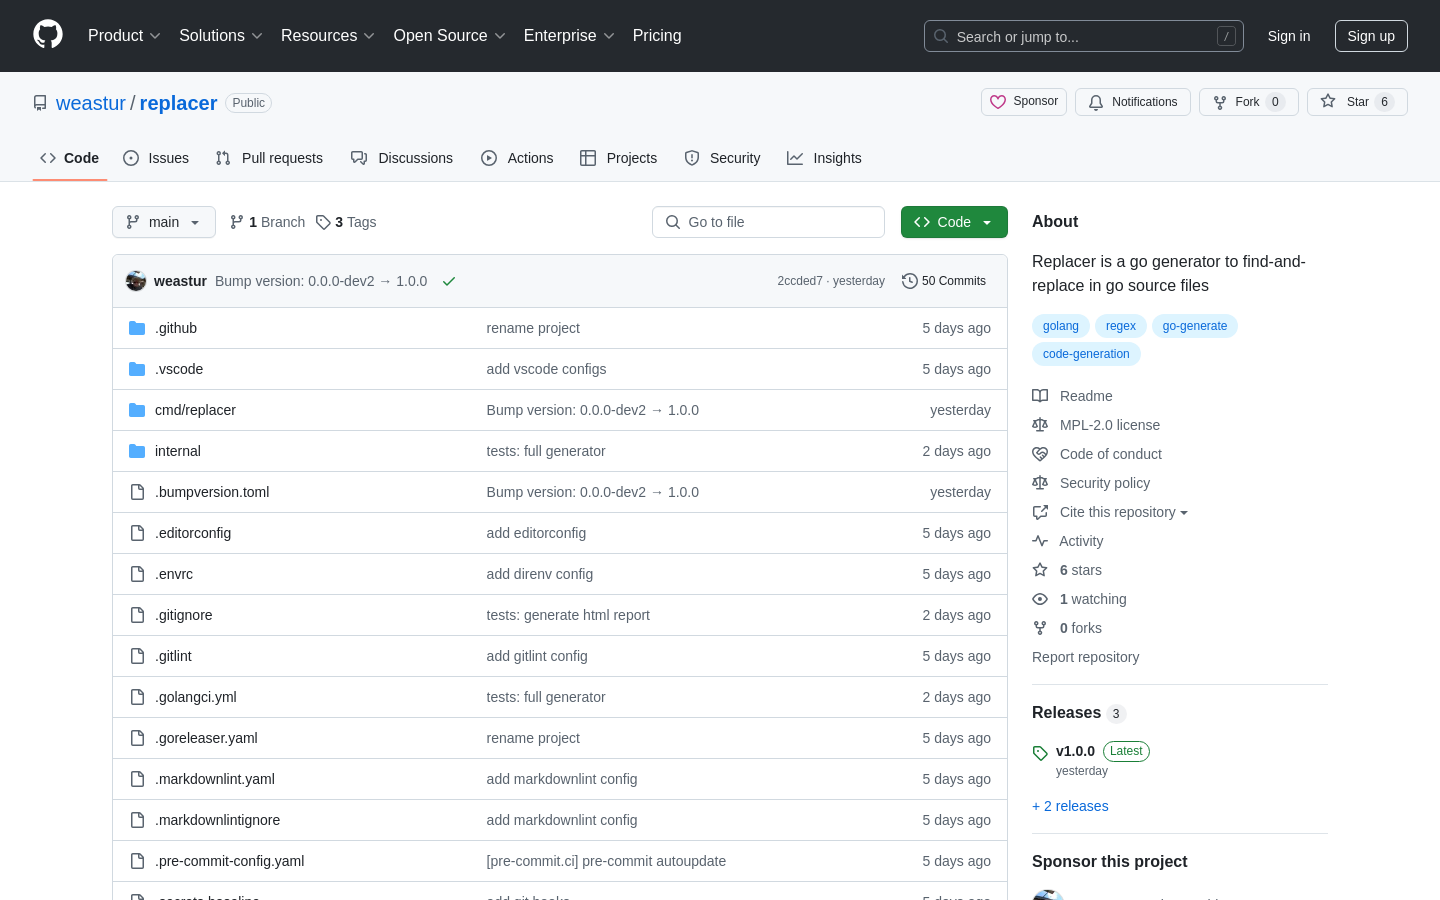Click the Code of conduct heart icon
Screen dimensions: 1440x900
point(1040,454)
